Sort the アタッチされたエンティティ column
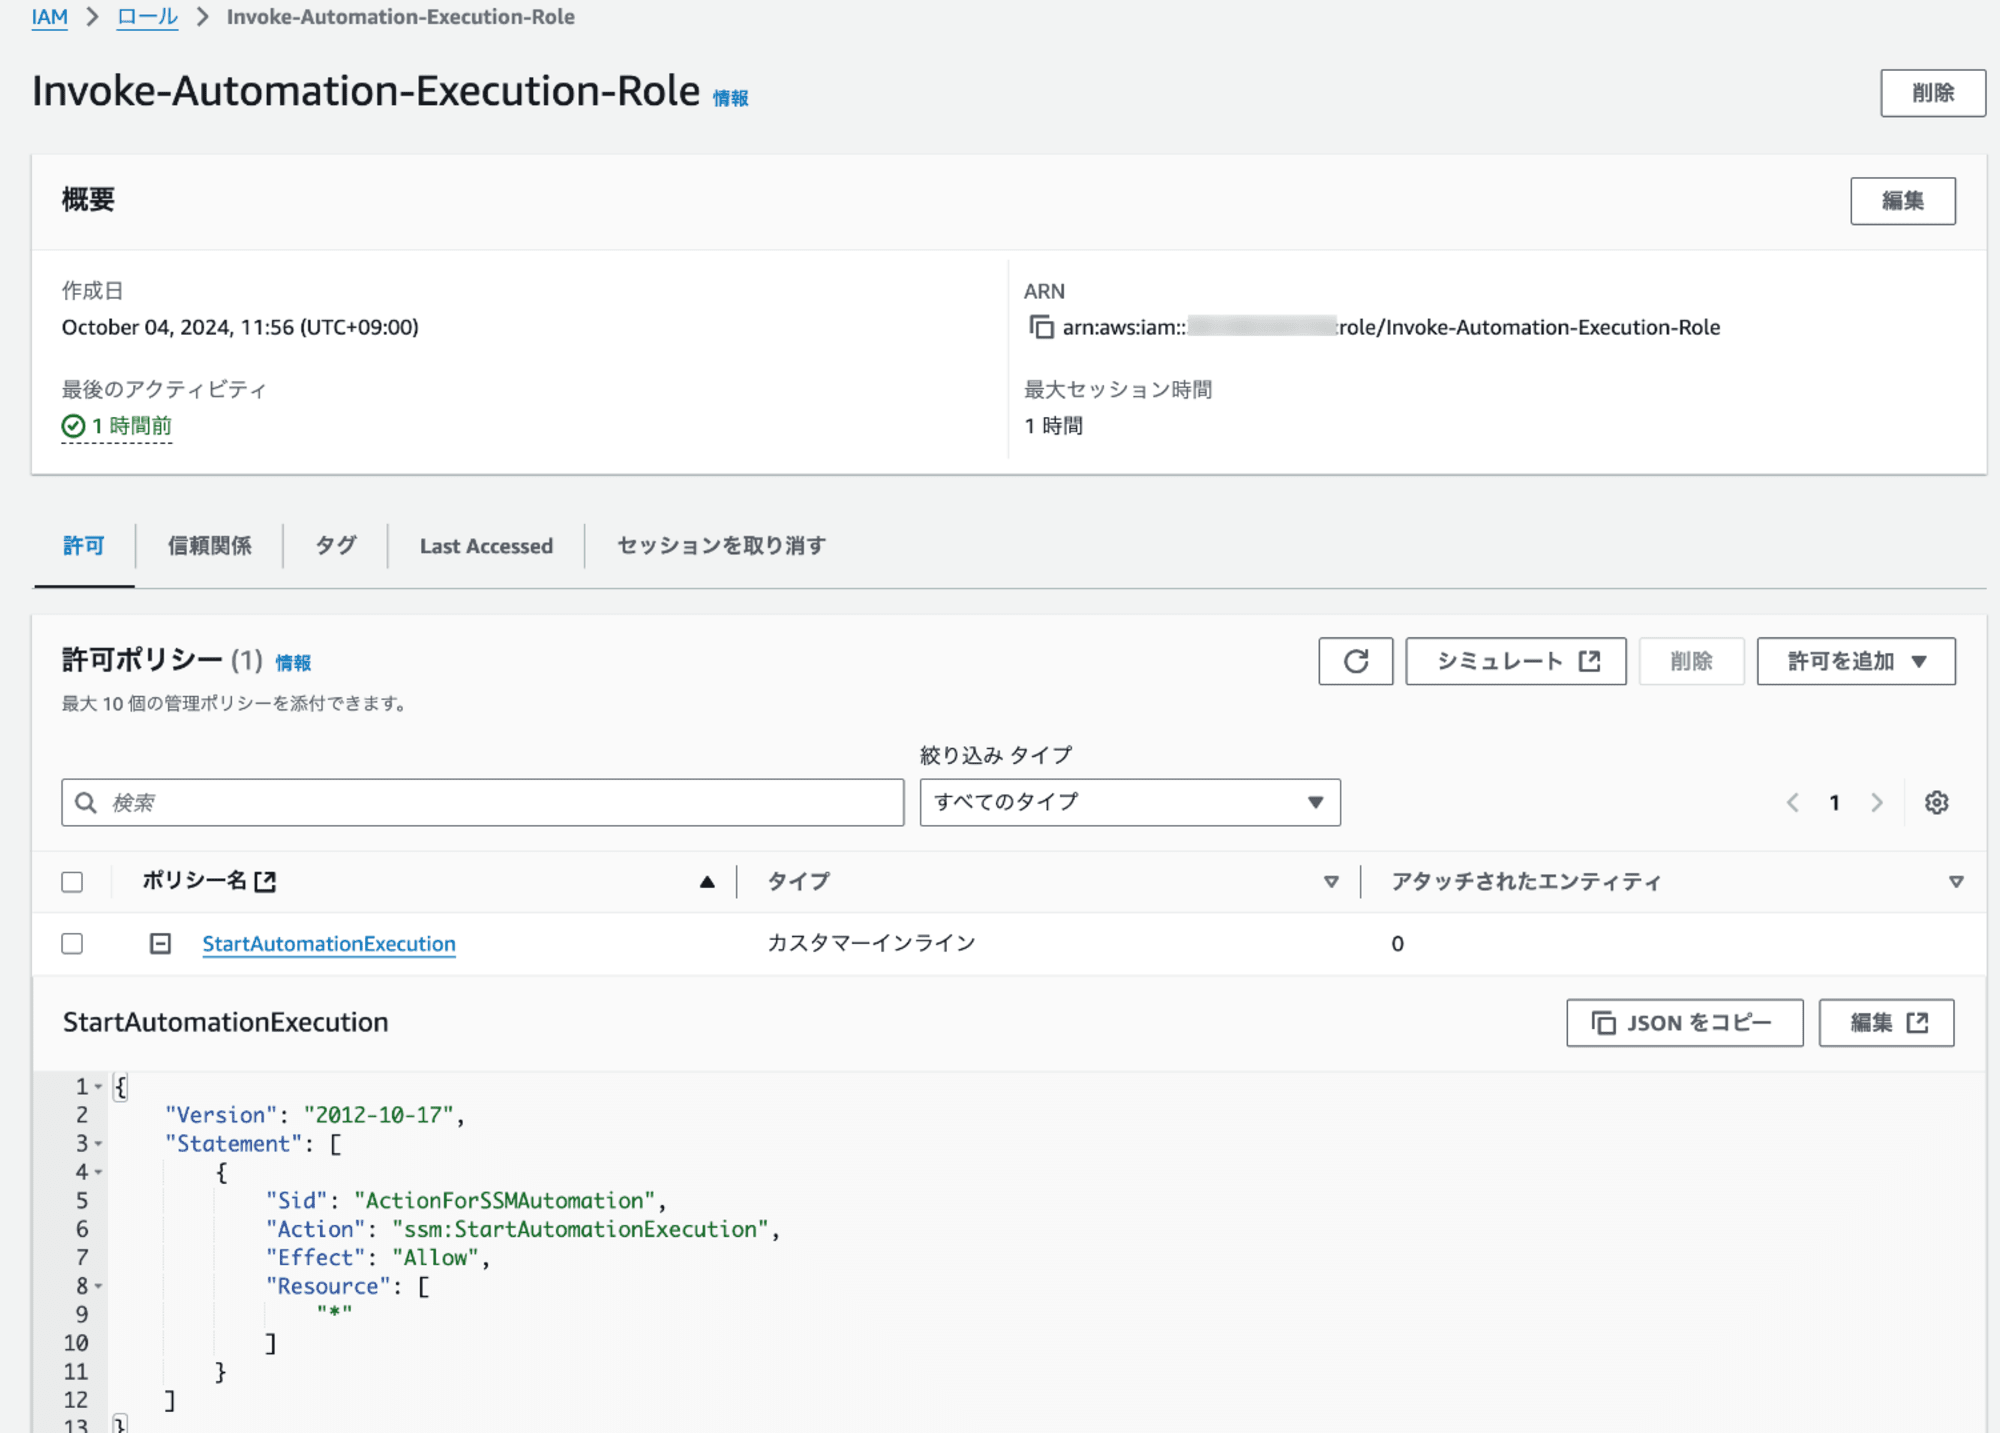Image resolution: width=2000 pixels, height=1433 pixels. [x=1956, y=881]
